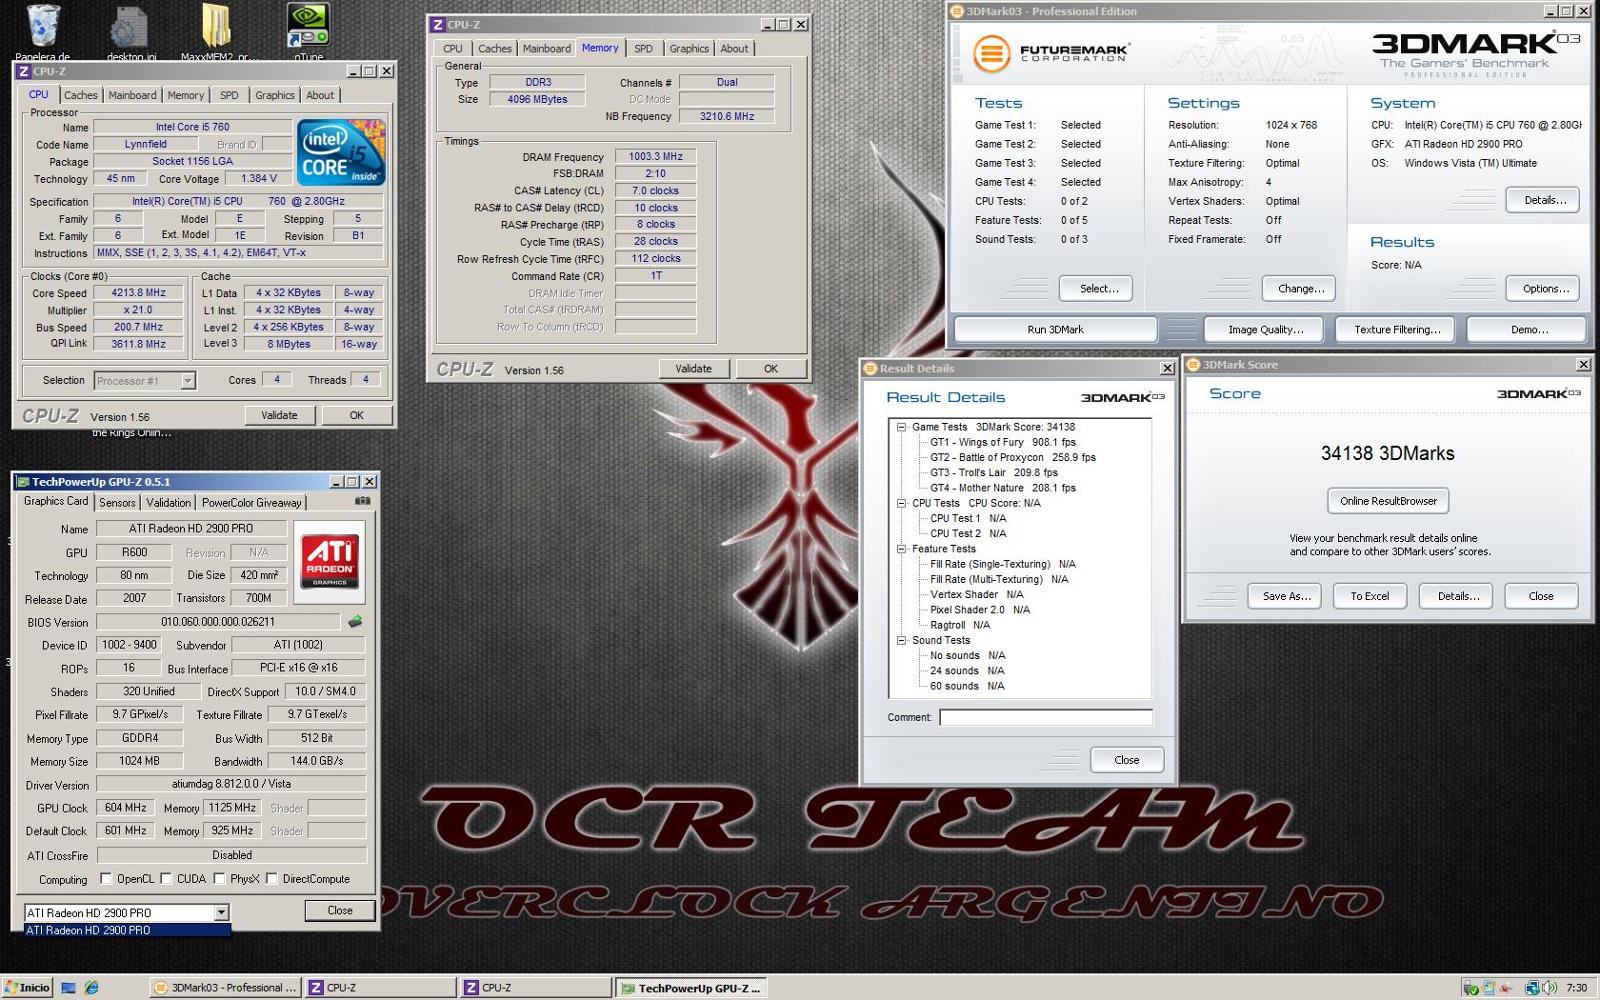Click Options... button in 3DMark03

(x=1544, y=288)
